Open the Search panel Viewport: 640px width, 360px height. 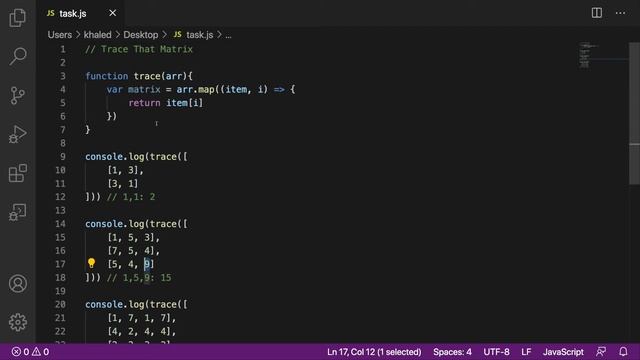(x=18, y=56)
